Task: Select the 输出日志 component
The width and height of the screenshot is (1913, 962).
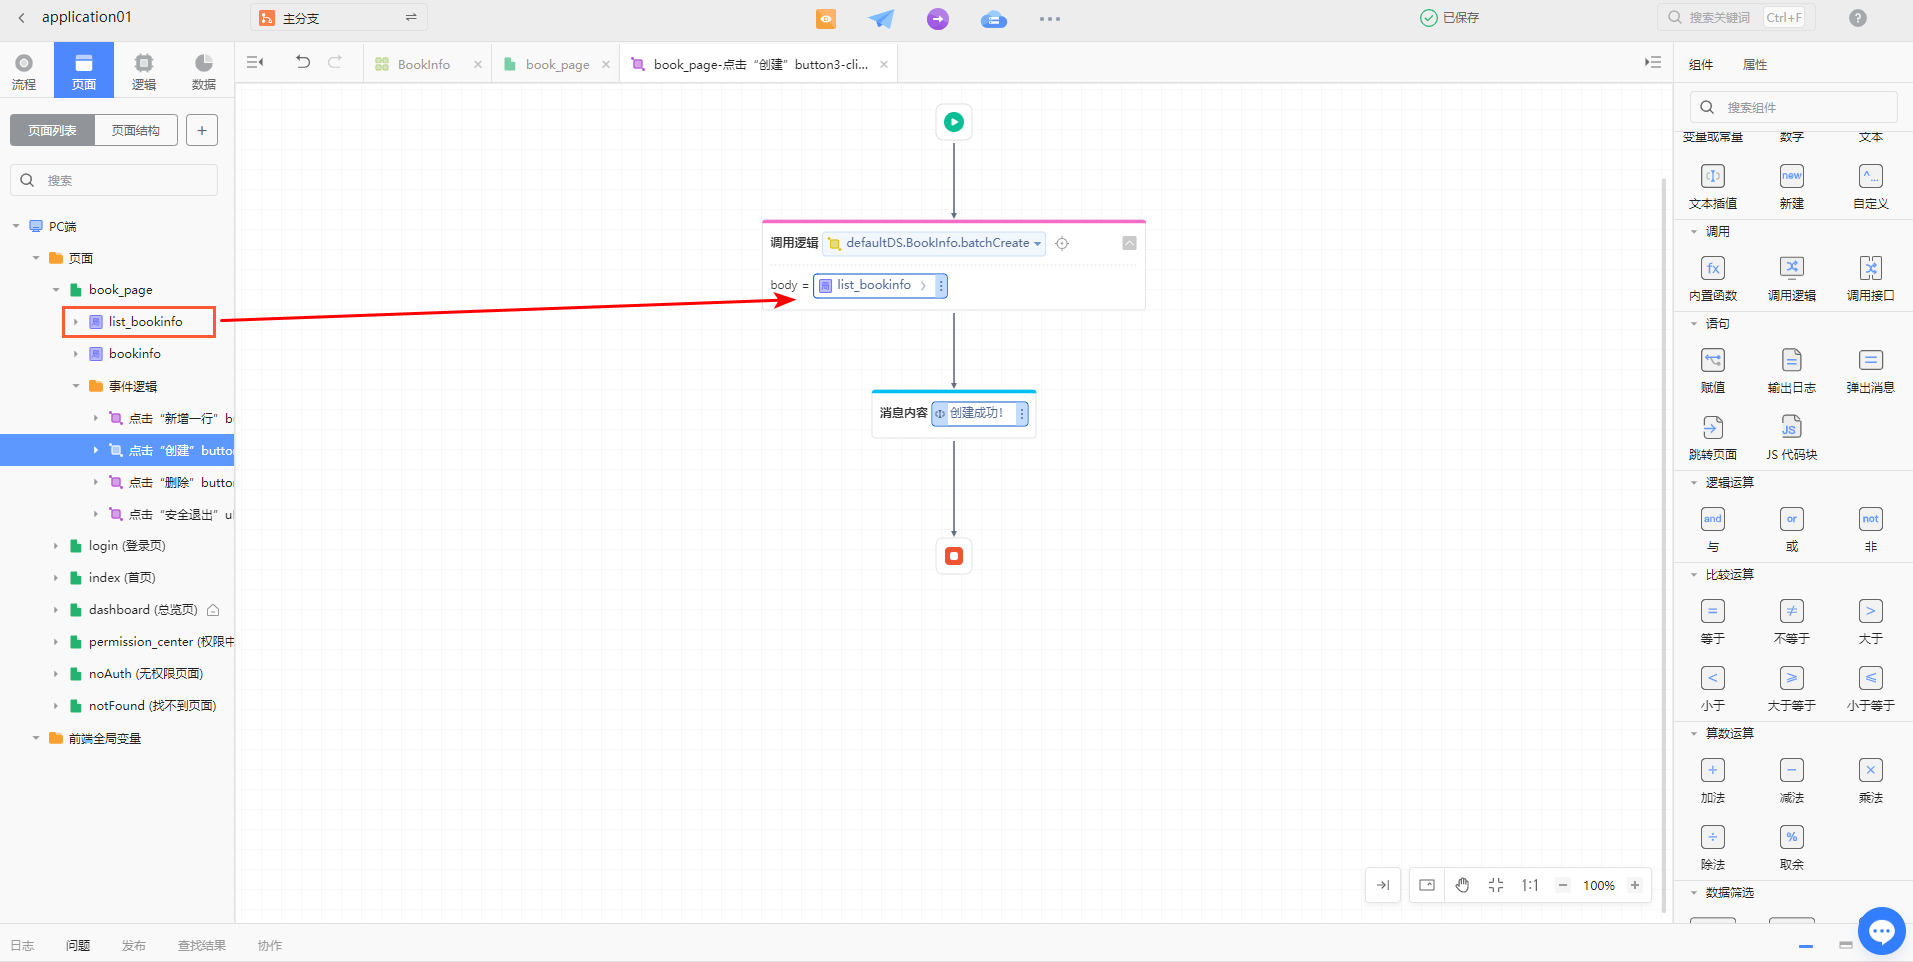Action: click(1792, 371)
